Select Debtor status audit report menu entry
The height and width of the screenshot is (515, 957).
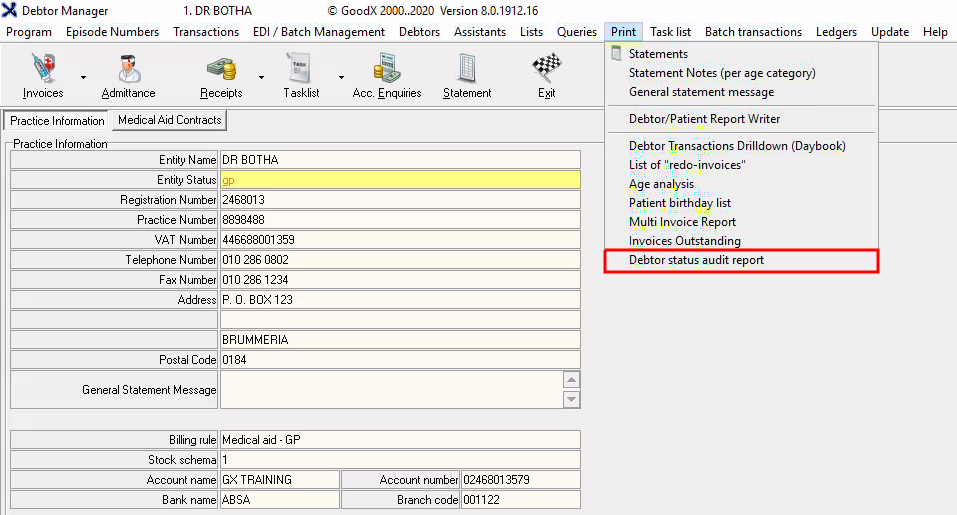[x=696, y=260]
